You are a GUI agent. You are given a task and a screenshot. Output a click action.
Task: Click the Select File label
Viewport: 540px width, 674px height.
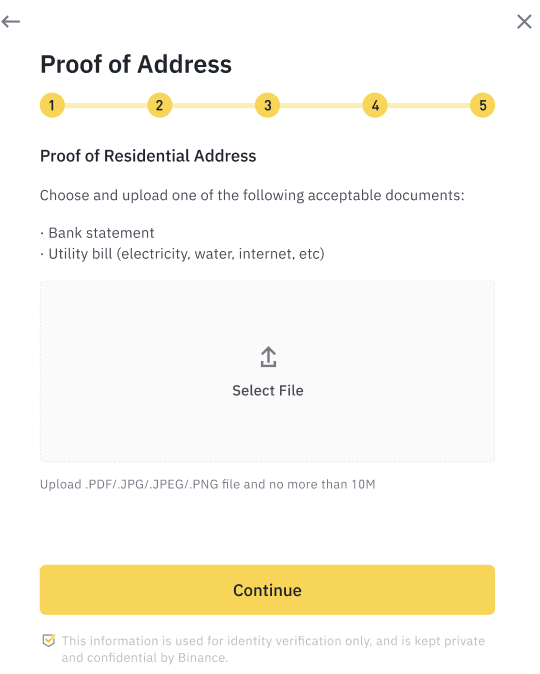267,390
